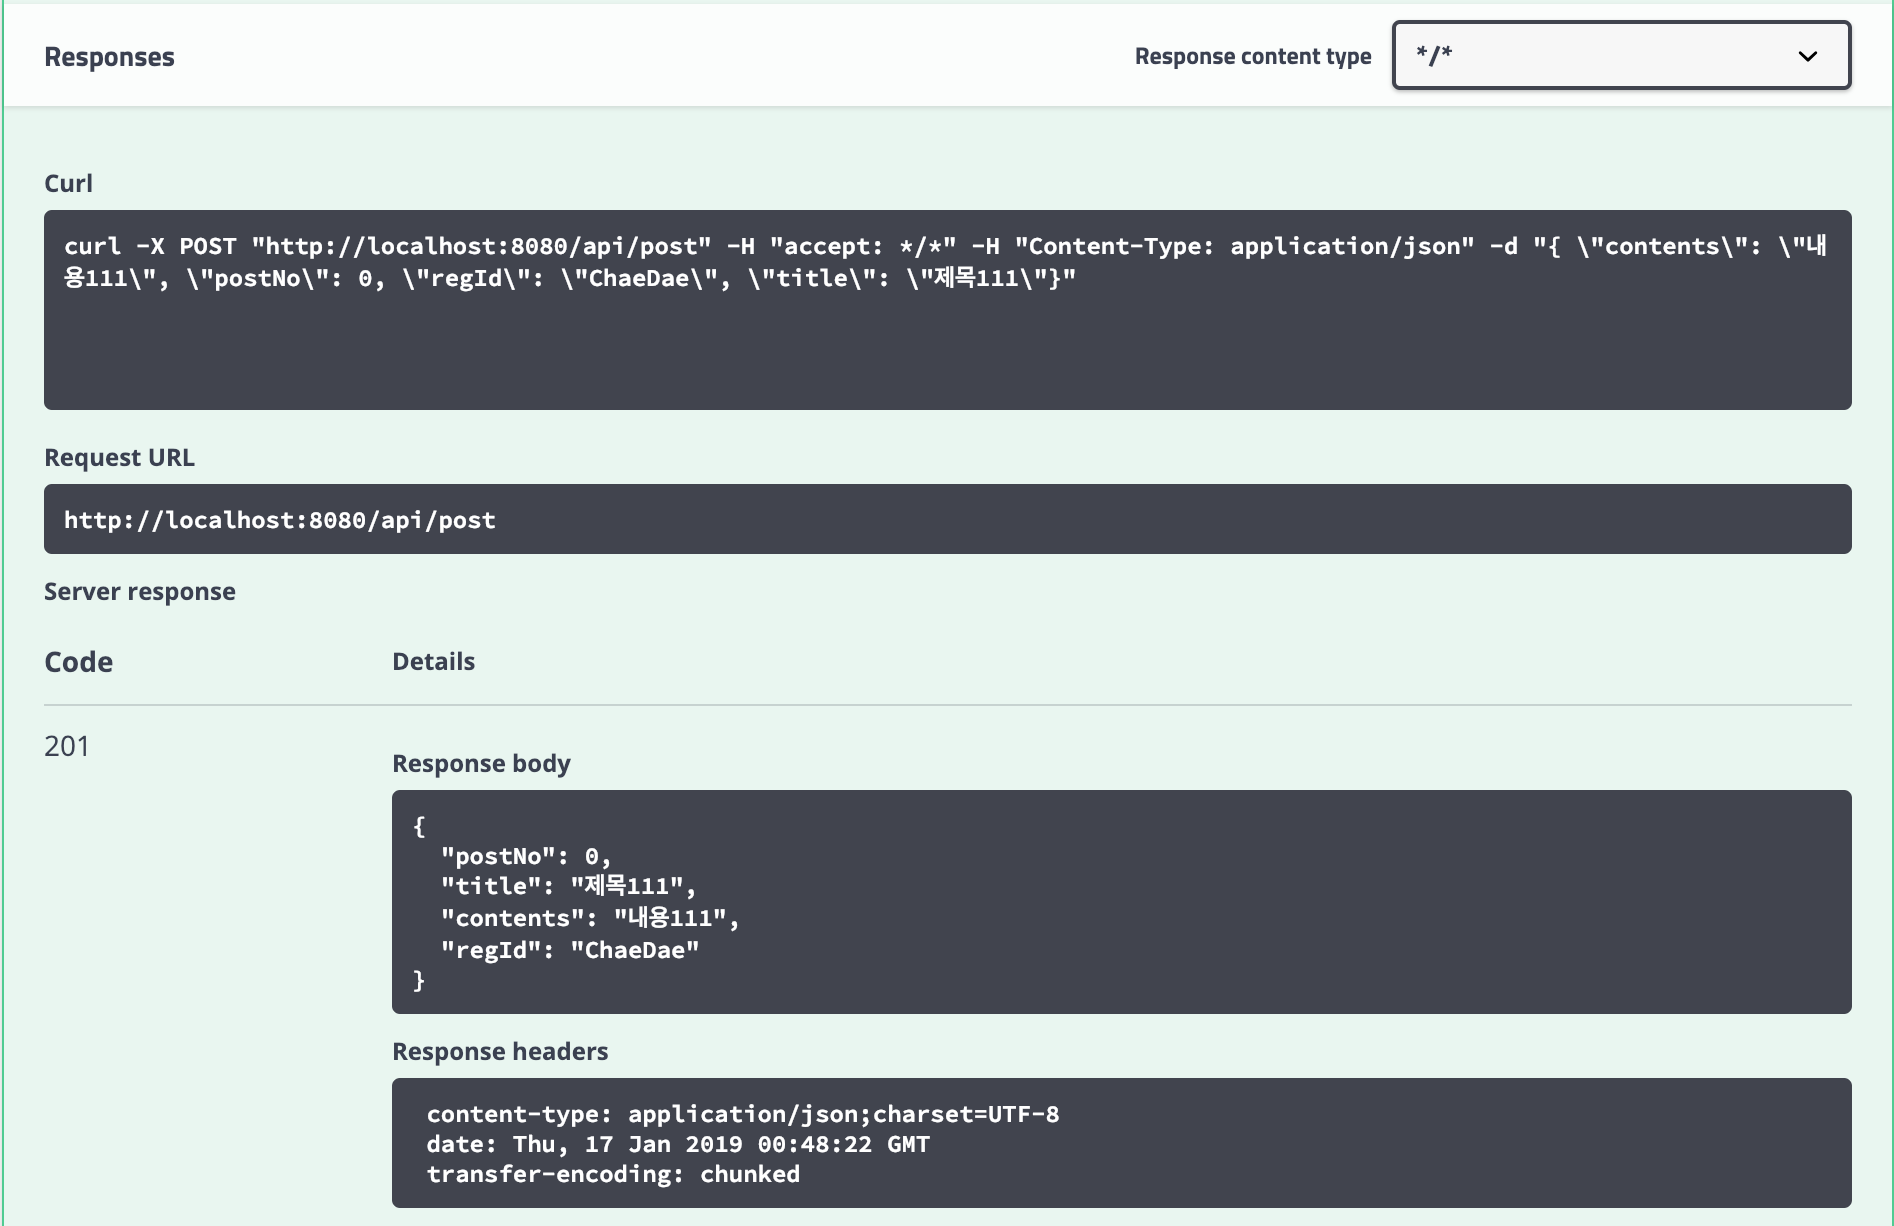Screen dimensions: 1894x1226
Task: Click inside the Curl command code block
Action: click(946, 310)
